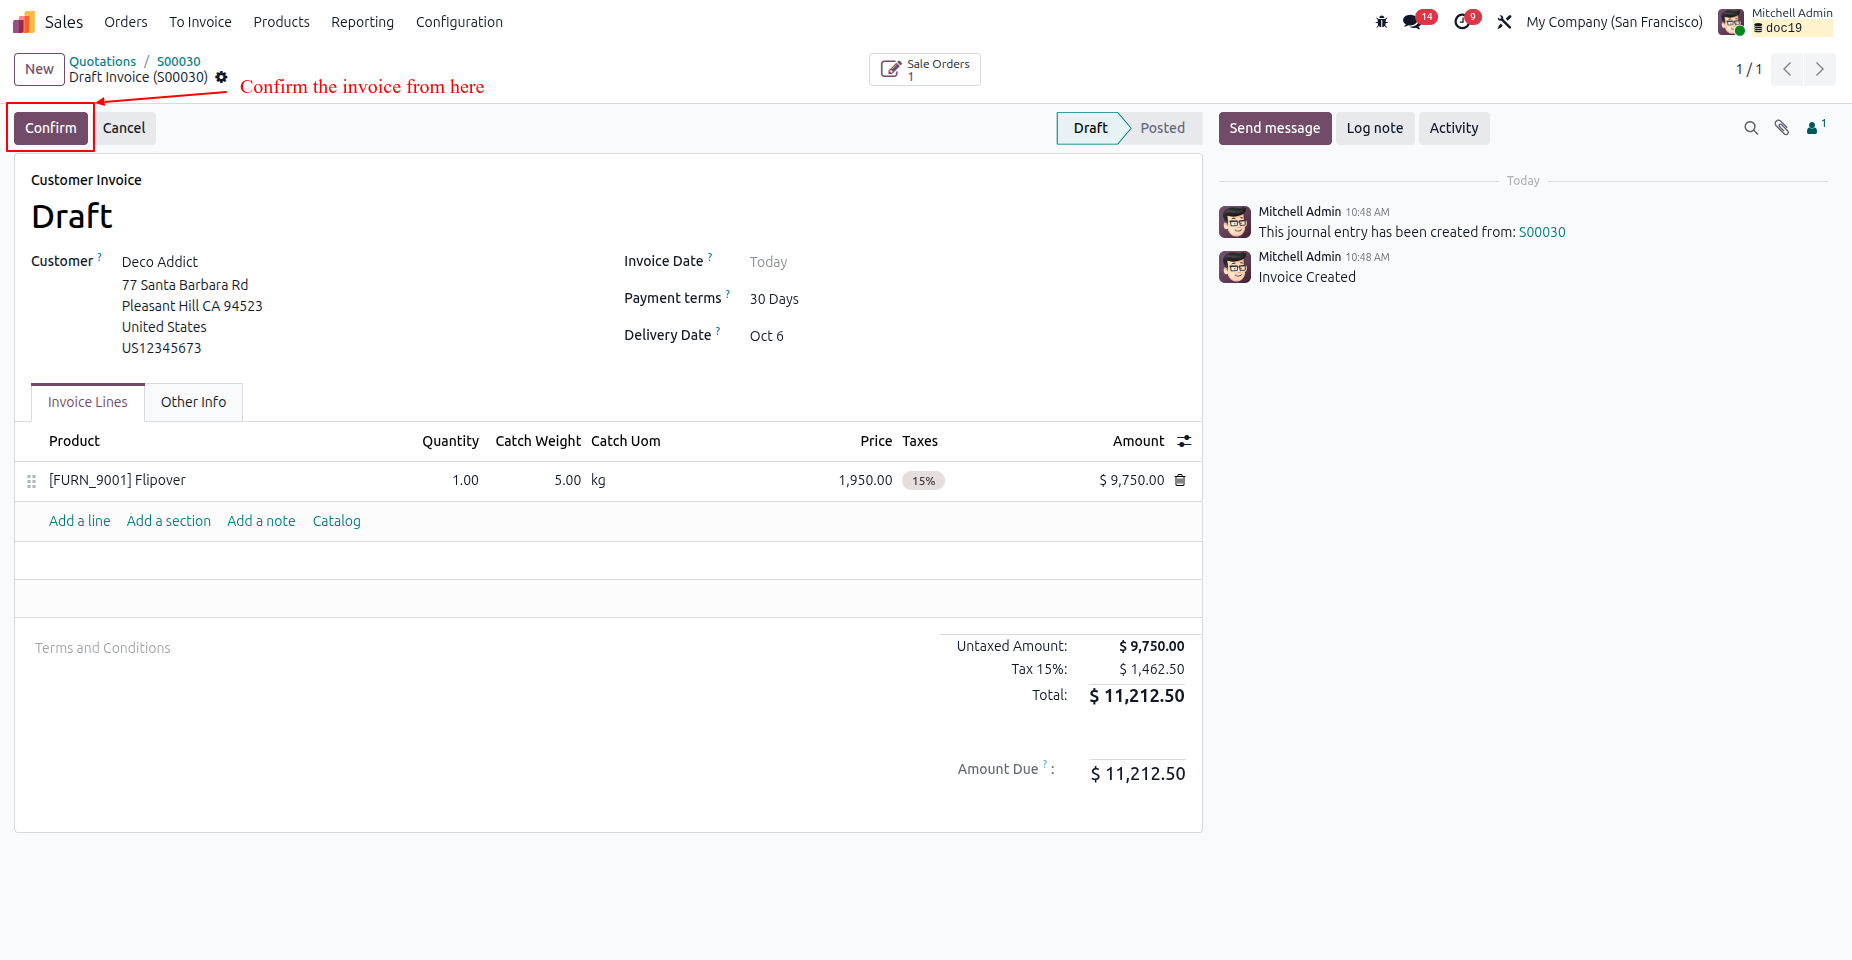Show Amount Due help tooltip mark

click(x=1045, y=764)
